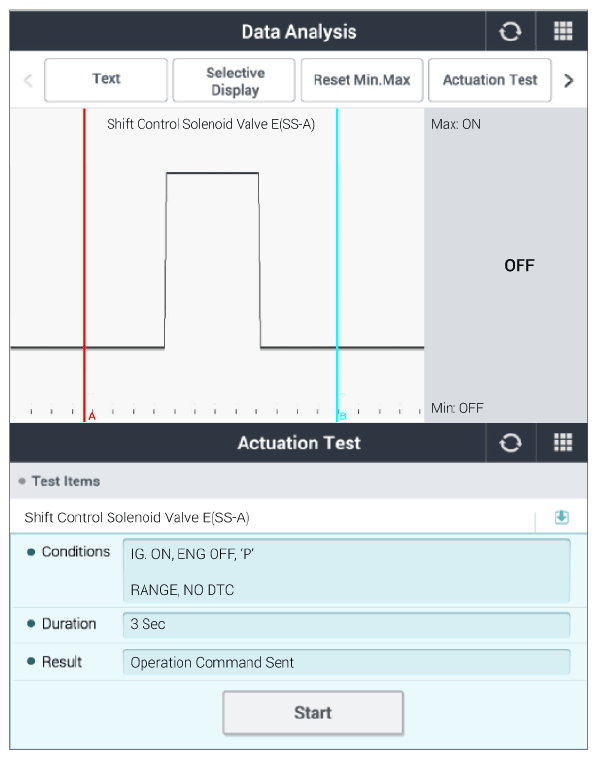The image size is (598, 759).
Task: Click the Test Items header
Action: pos(66,481)
